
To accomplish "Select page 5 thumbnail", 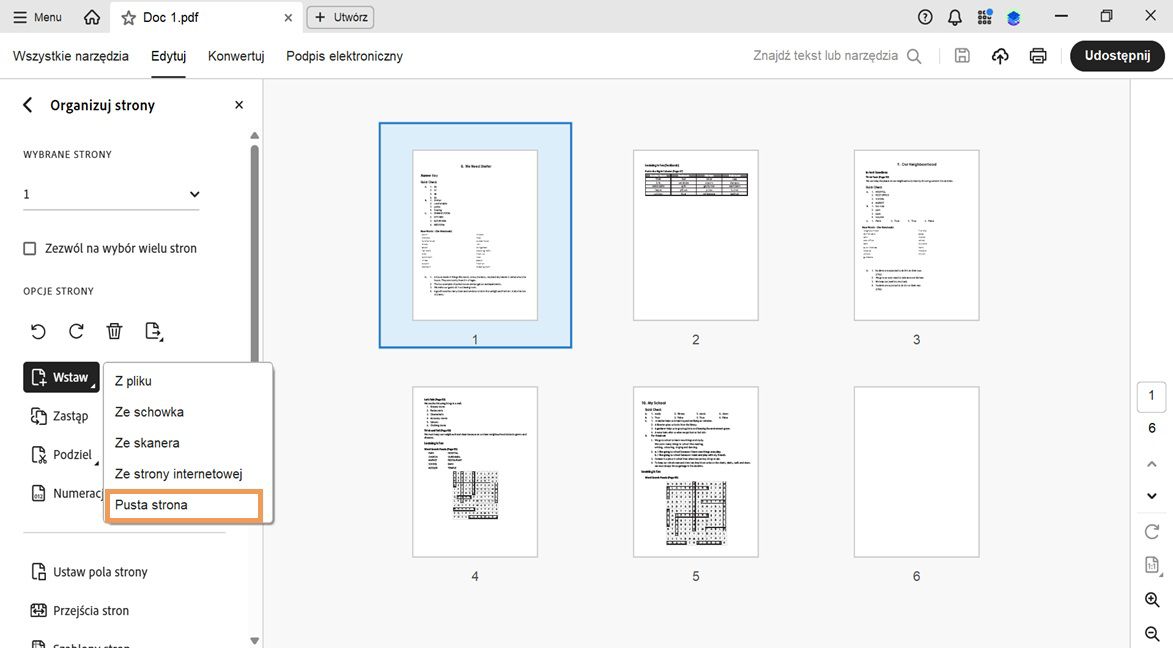I will point(696,471).
